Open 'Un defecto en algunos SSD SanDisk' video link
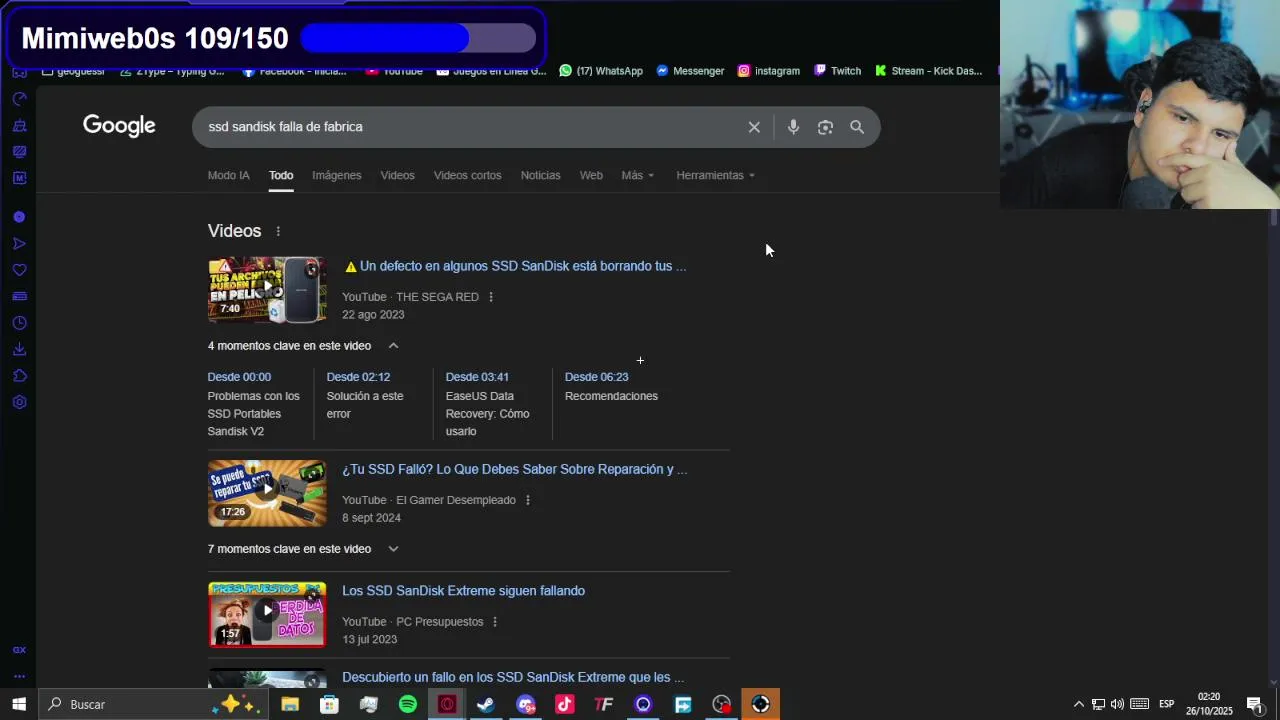Image resolution: width=1280 pixels, height=720 pixels. [515, 266]
